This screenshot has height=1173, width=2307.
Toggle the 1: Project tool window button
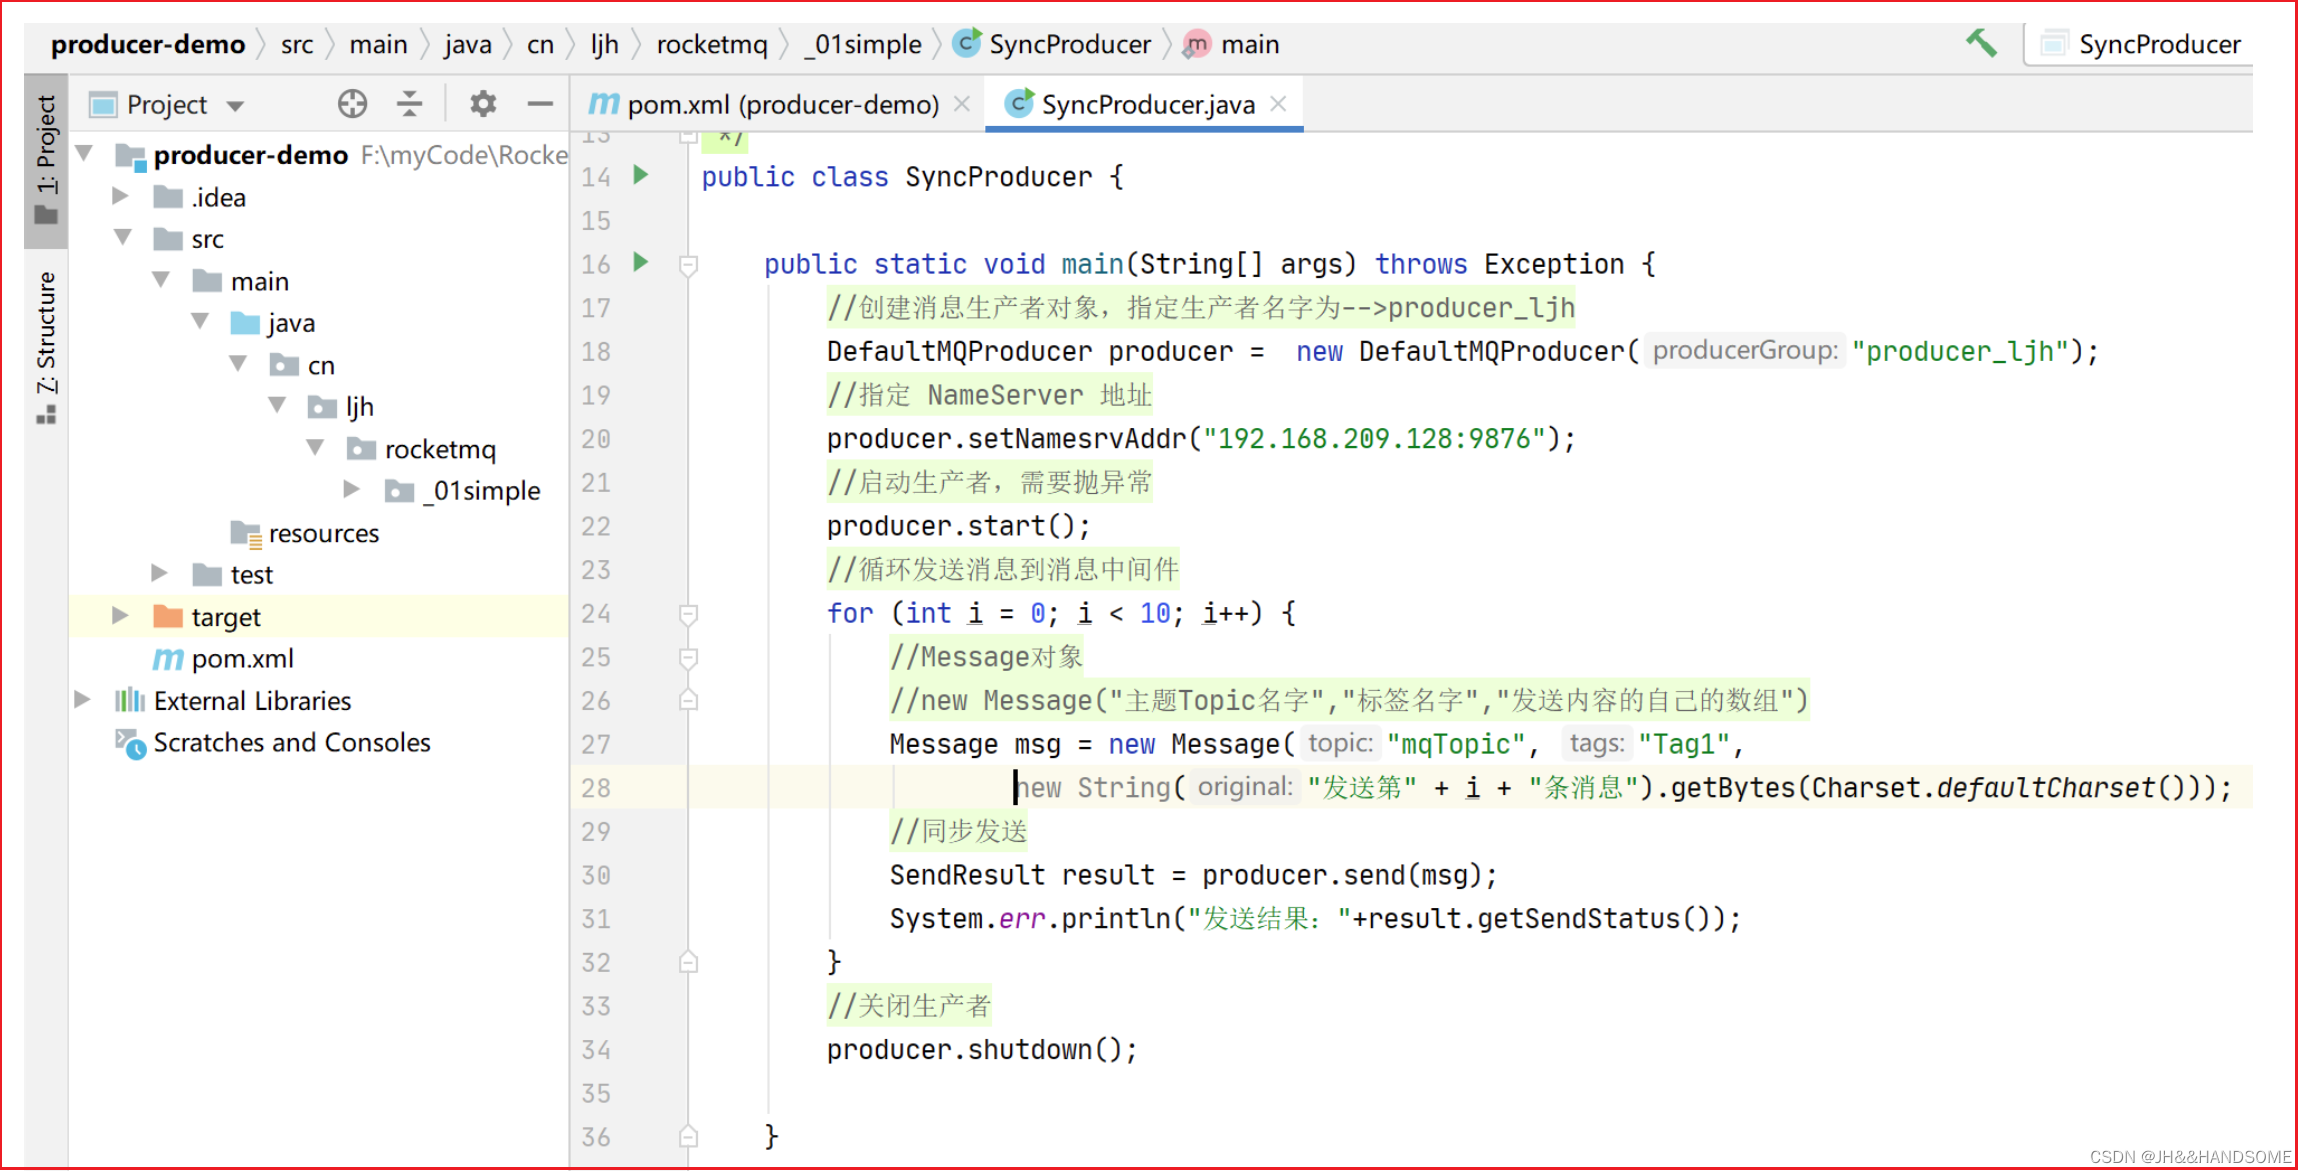point(46,160)
